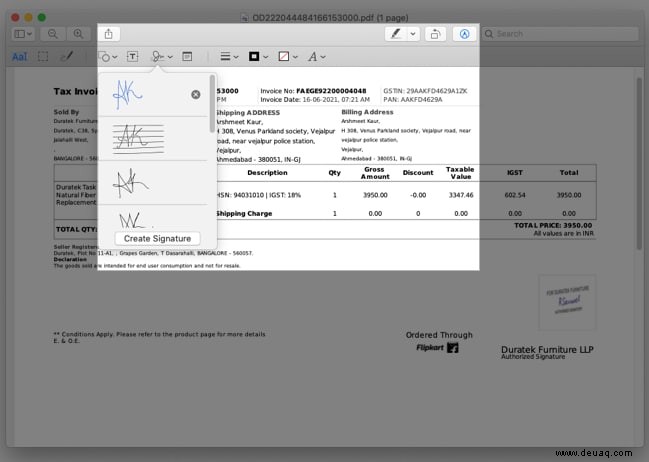Click the Description column header
The width and height of the screenshot is (649, 462).
point(267,173)
